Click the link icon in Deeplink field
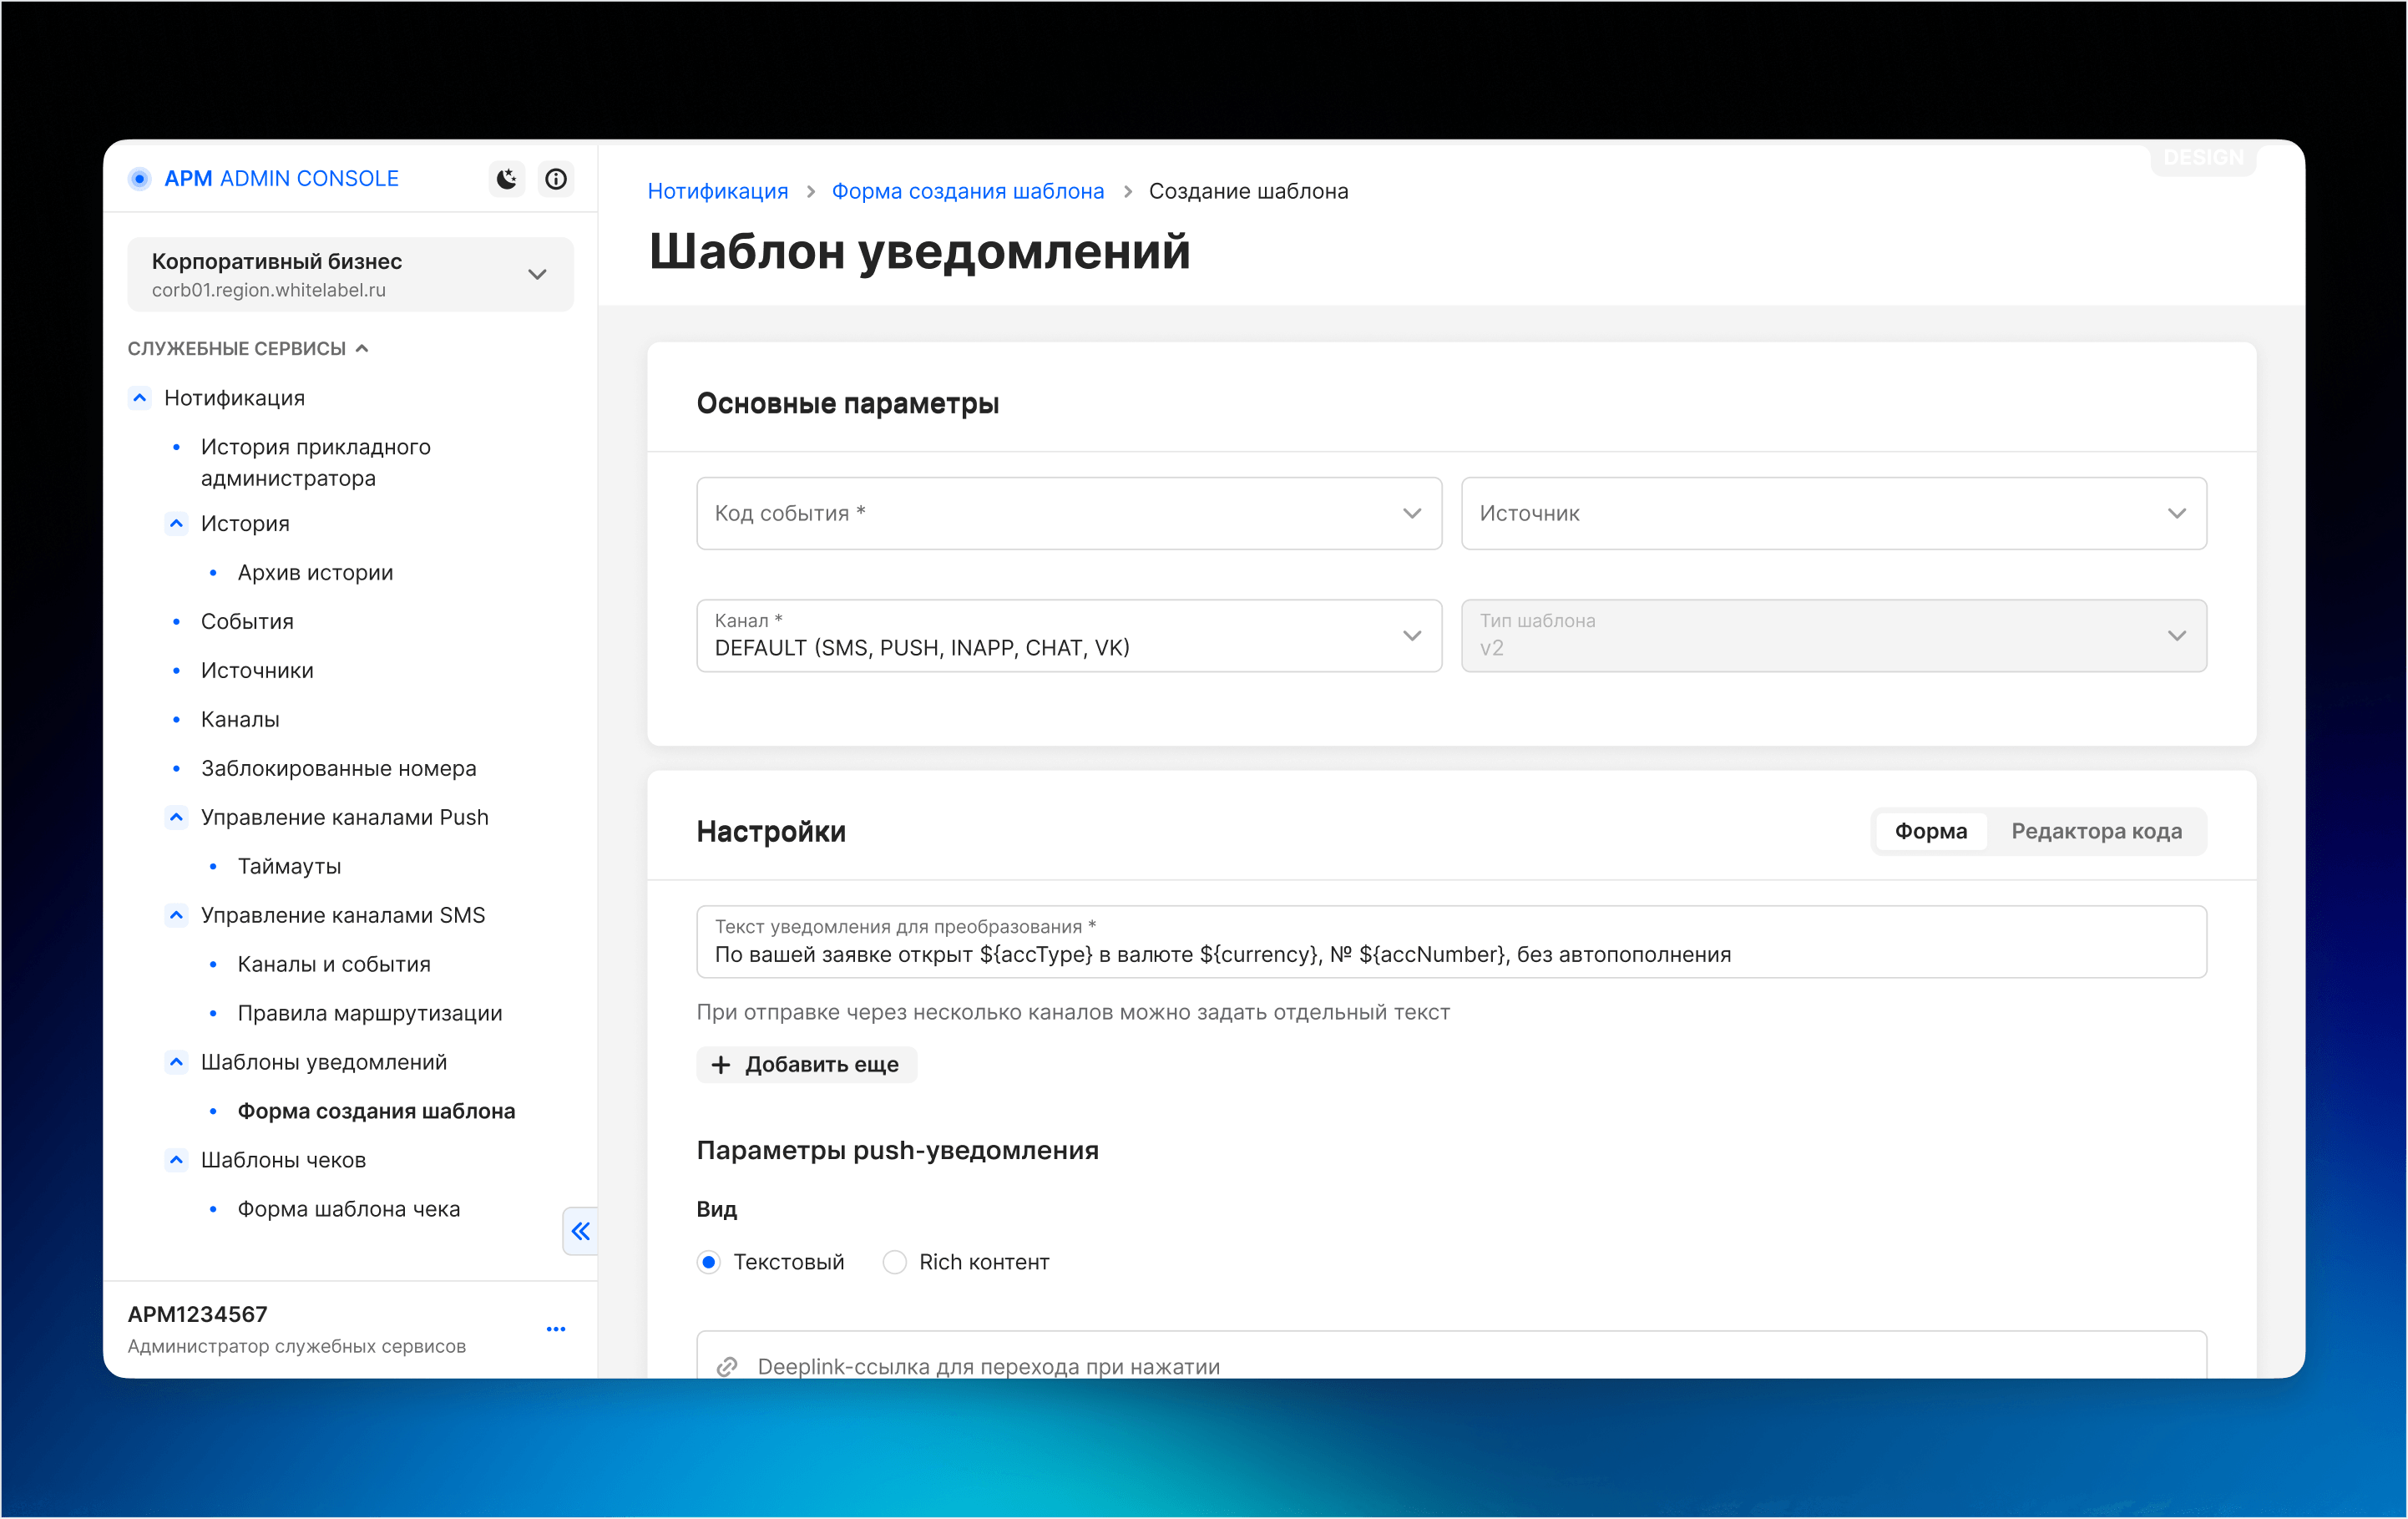The image size is (2408, 1519). pyautogui.click(x=727, y=1366)
